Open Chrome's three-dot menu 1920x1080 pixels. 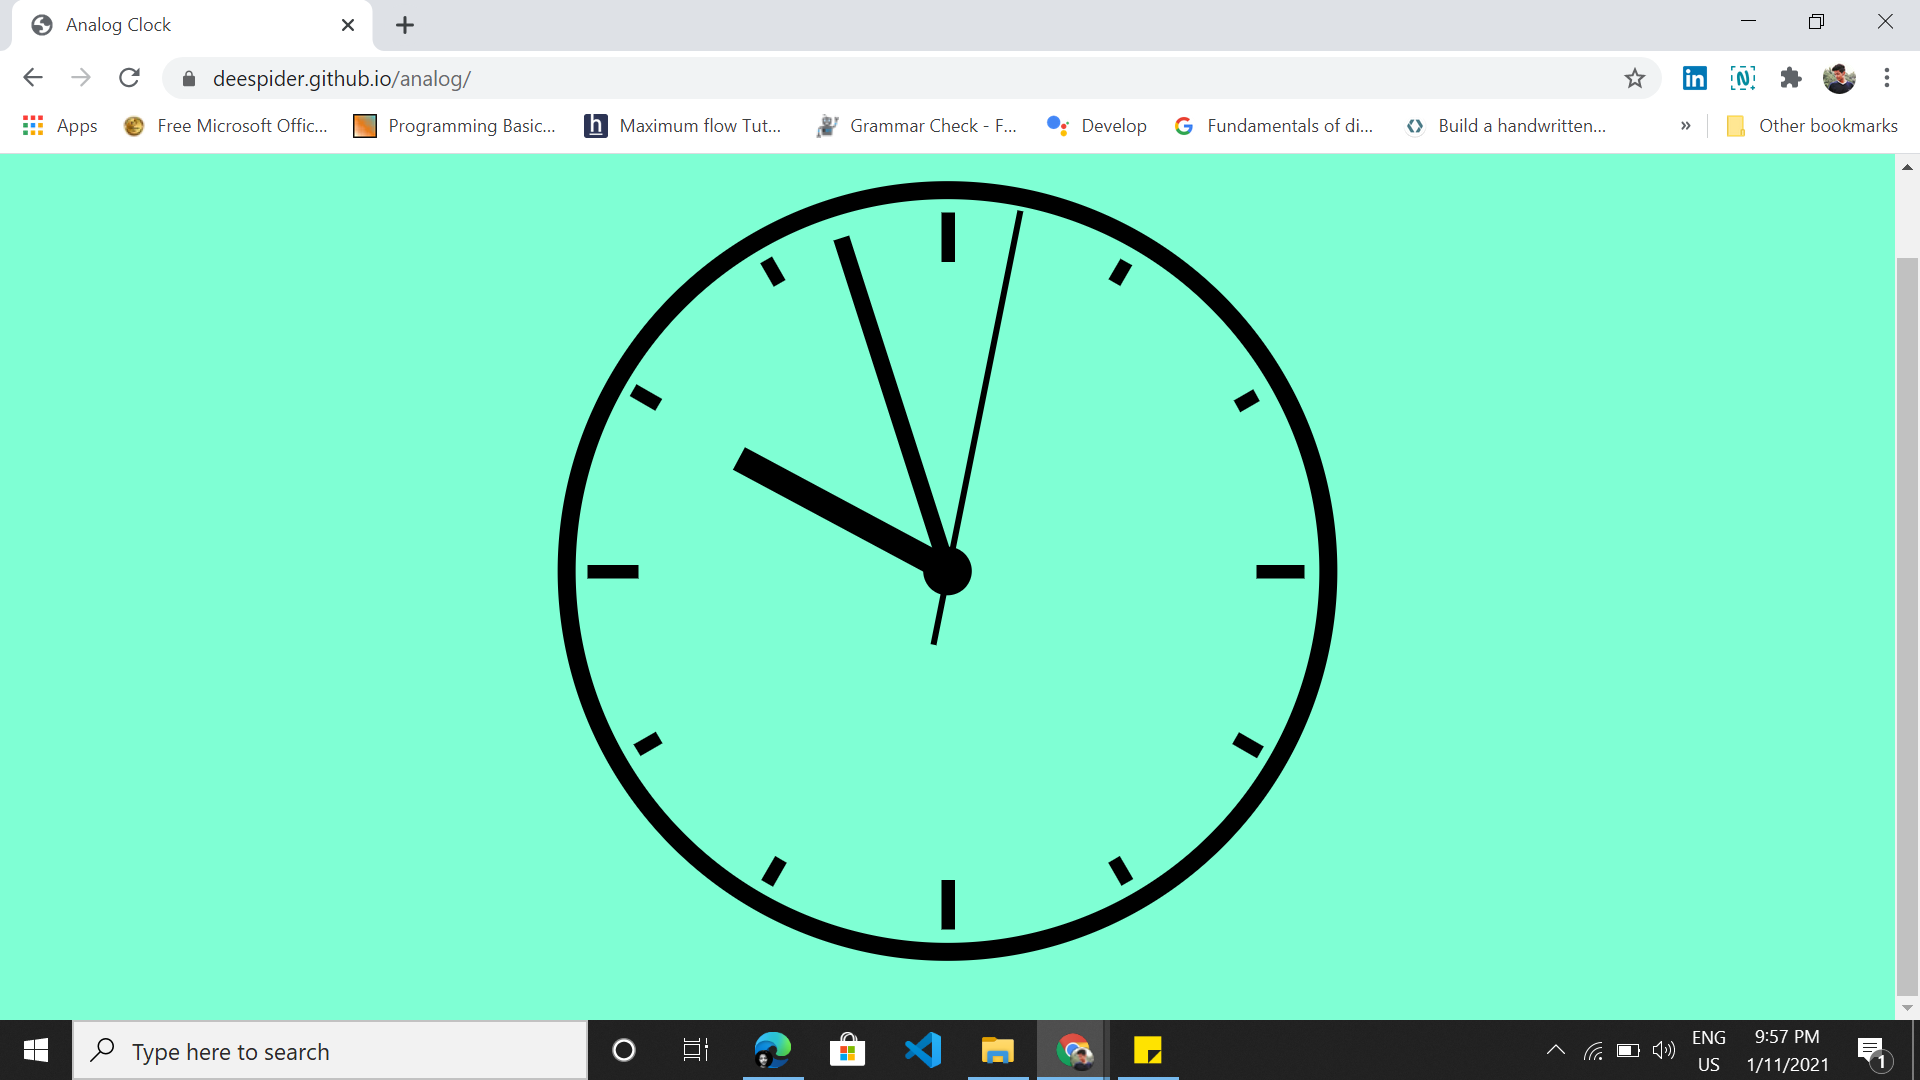1888,78
